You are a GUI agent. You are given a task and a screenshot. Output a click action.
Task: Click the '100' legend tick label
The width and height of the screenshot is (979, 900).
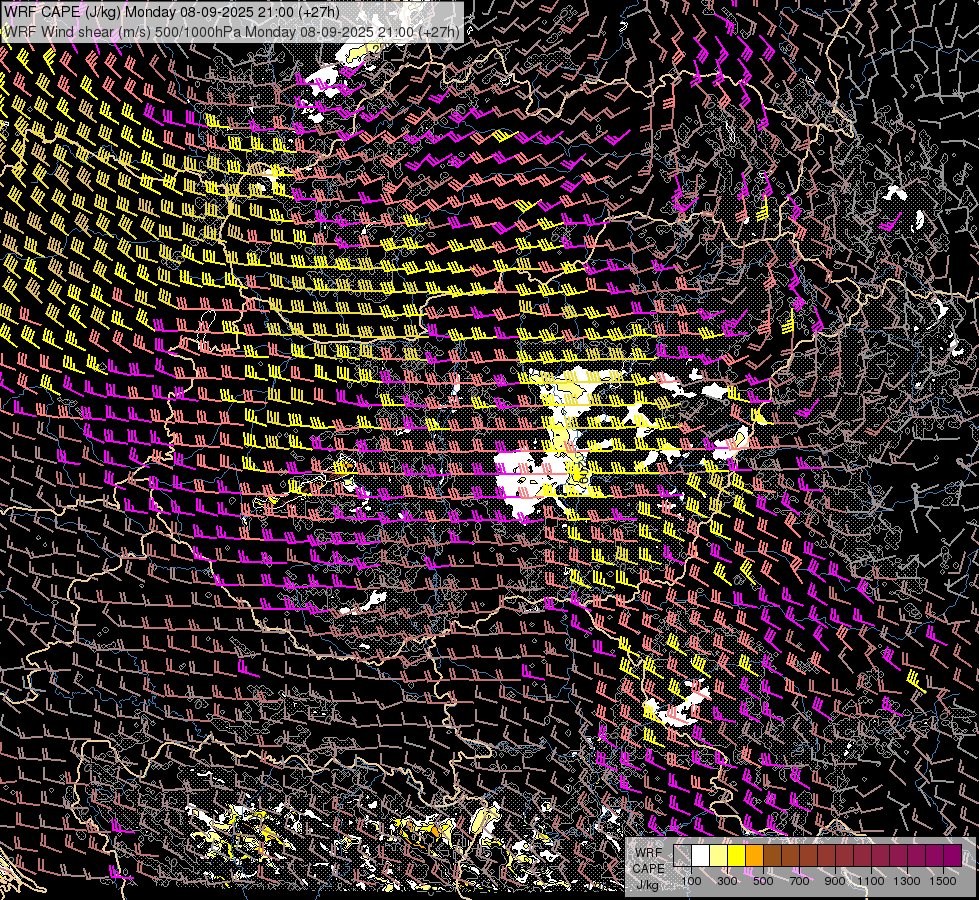pos(691,881)
